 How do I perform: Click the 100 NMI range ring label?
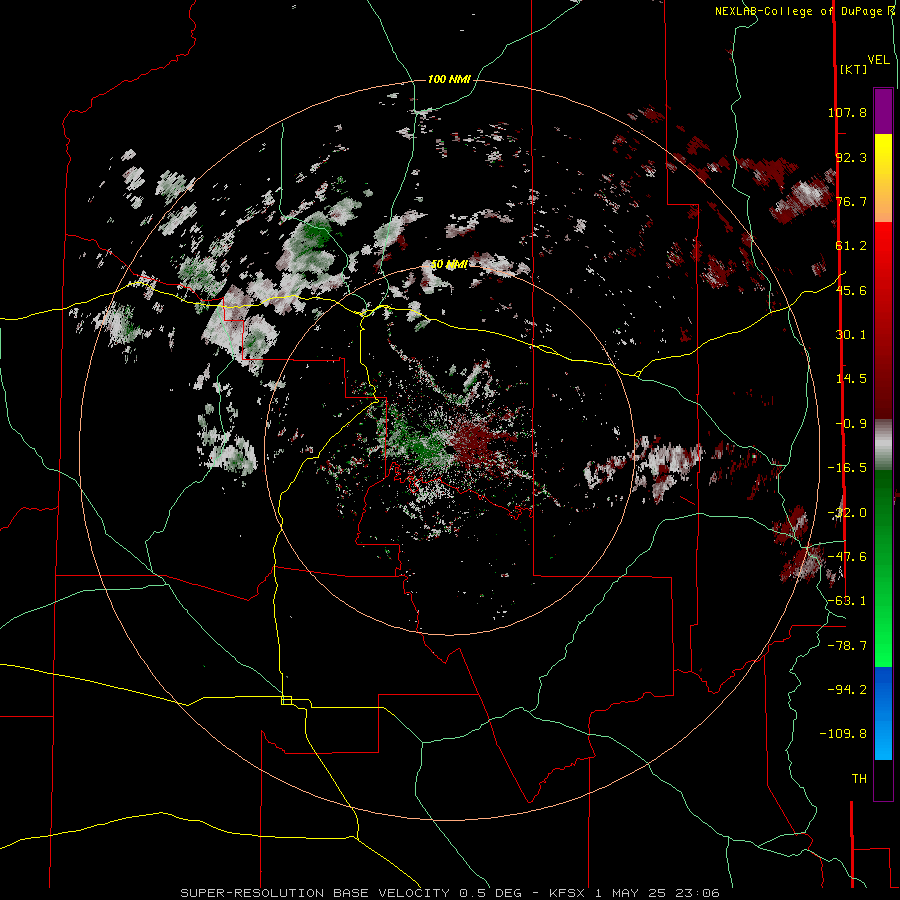(449, 79)
